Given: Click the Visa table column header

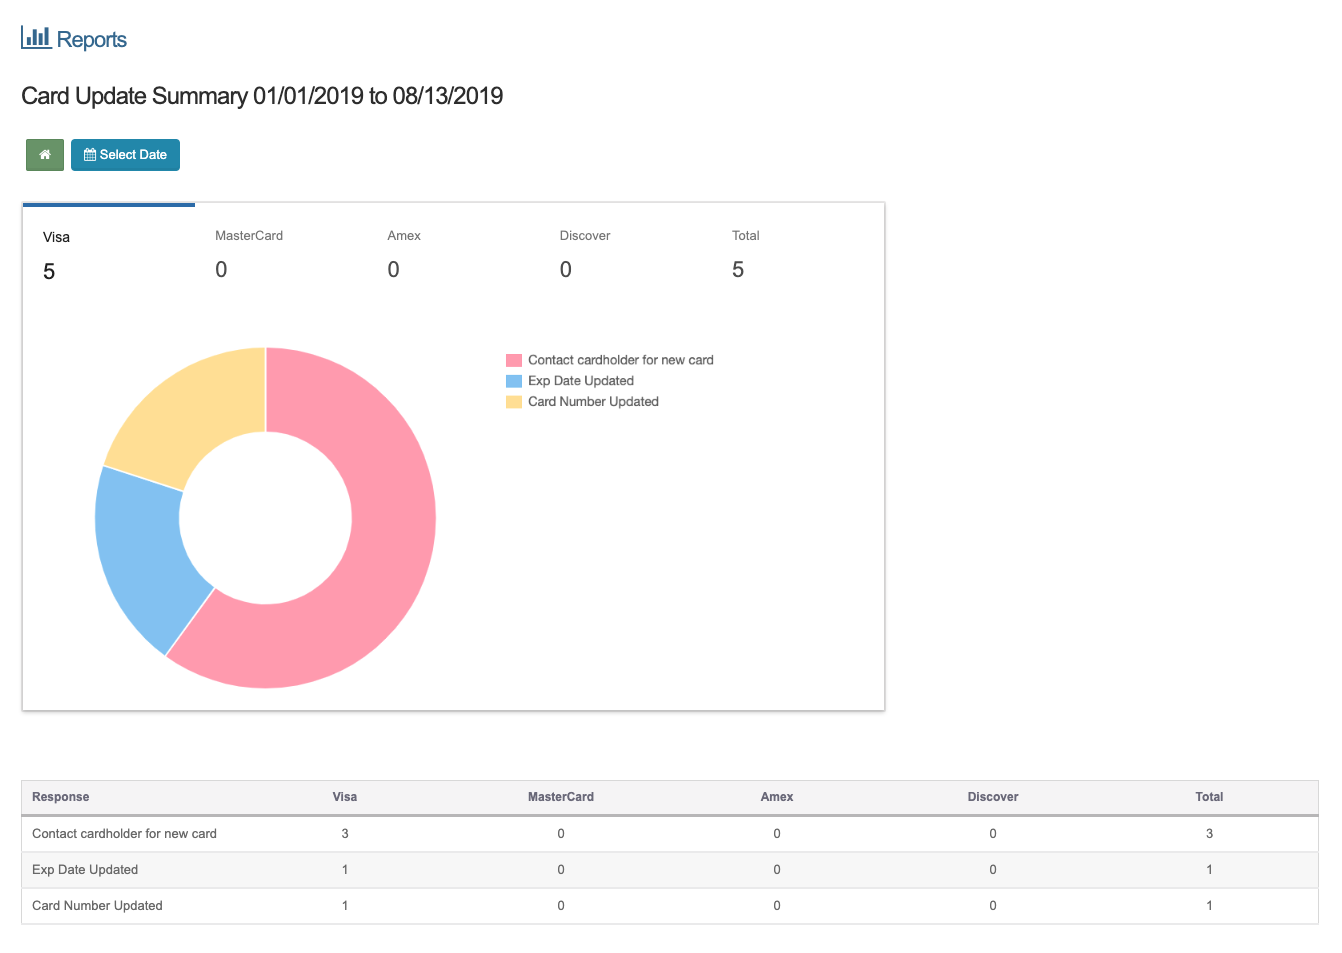Looking at the screenshot, I should click(x=345, y=797).
